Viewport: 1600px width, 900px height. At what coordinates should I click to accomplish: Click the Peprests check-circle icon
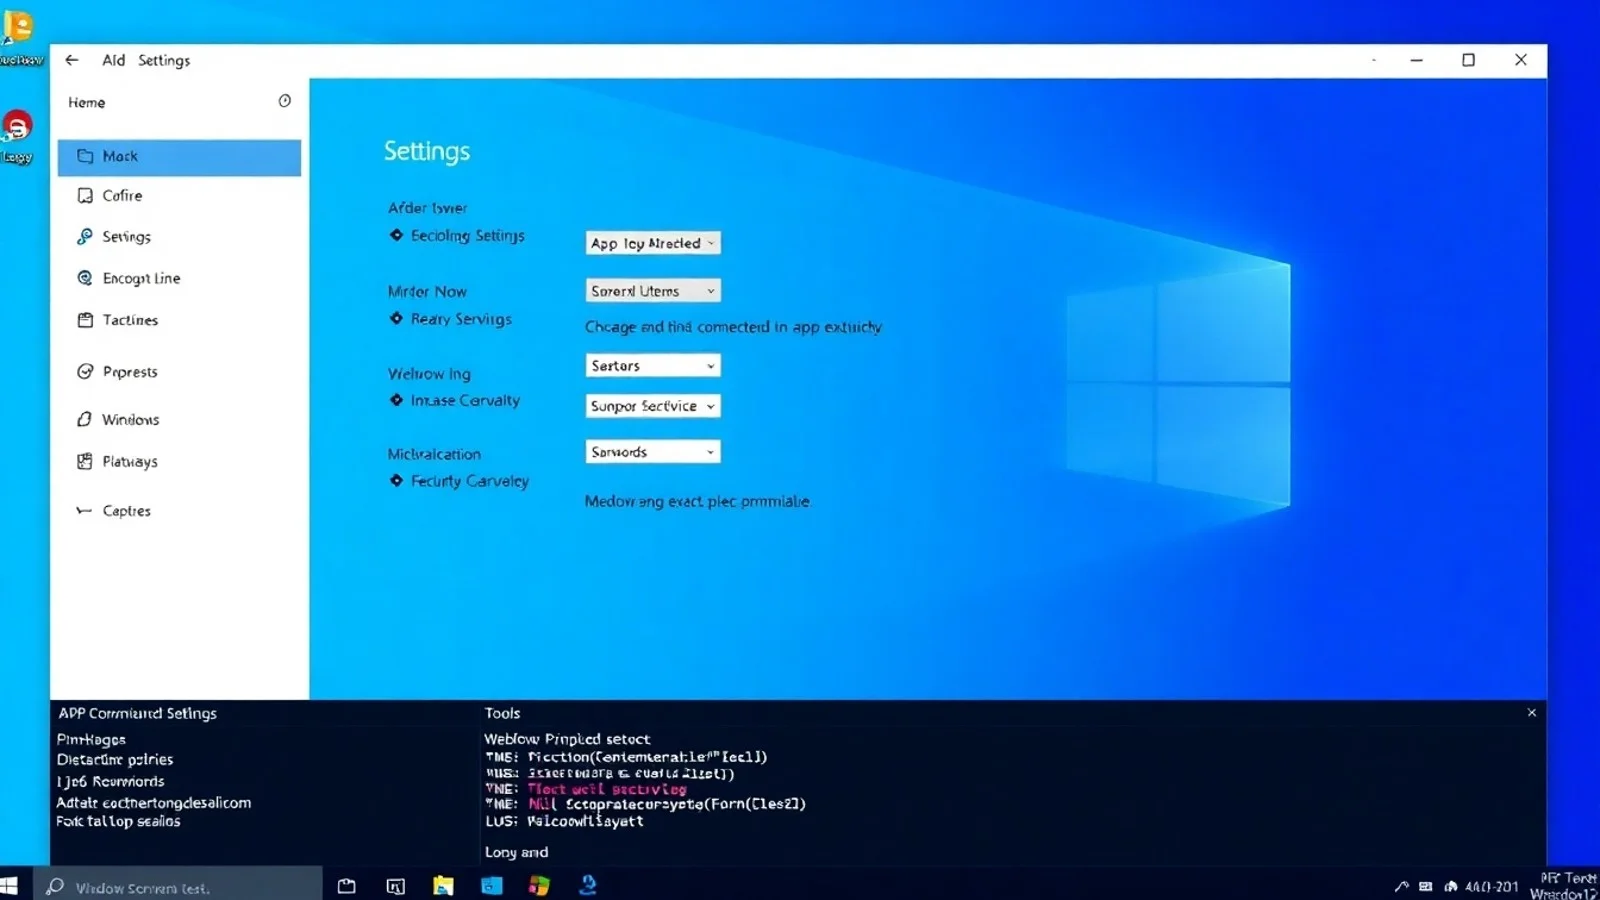85,372
